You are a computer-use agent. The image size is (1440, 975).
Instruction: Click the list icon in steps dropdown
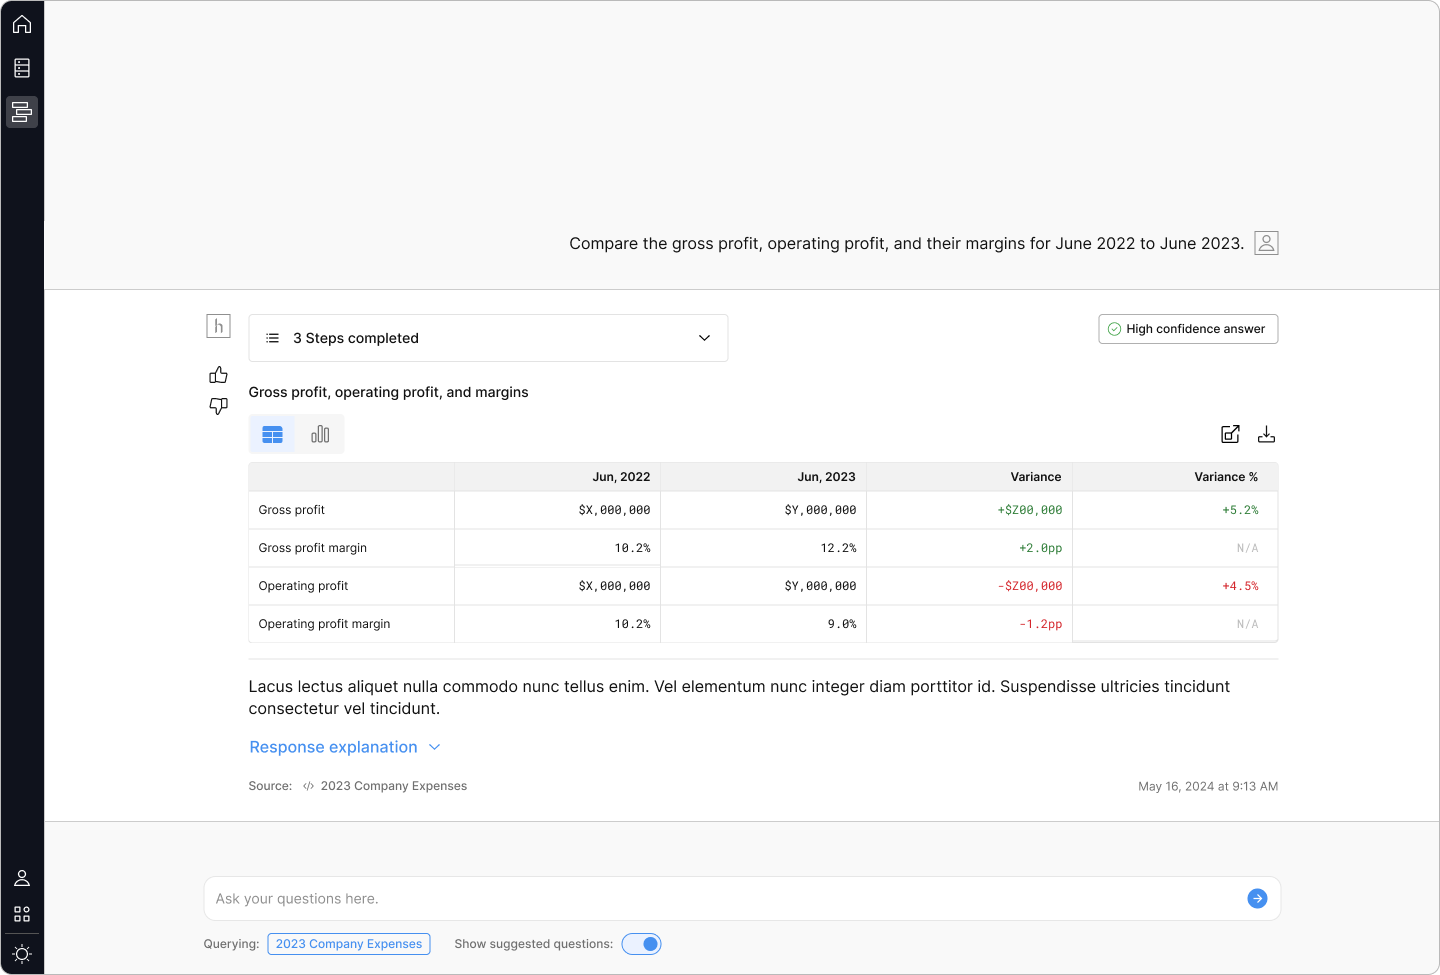[272, 338]
